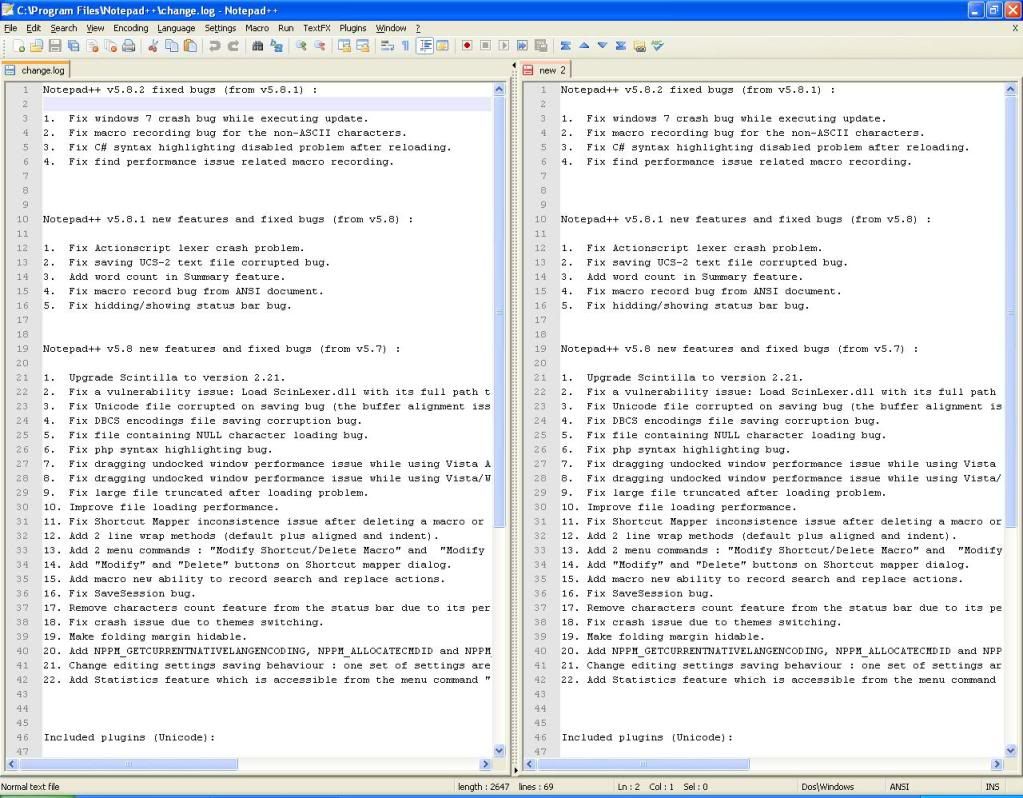Viewport: 1023px width, 798px height.
Task: Open the Edit menu
Action: tap(33, 28)
